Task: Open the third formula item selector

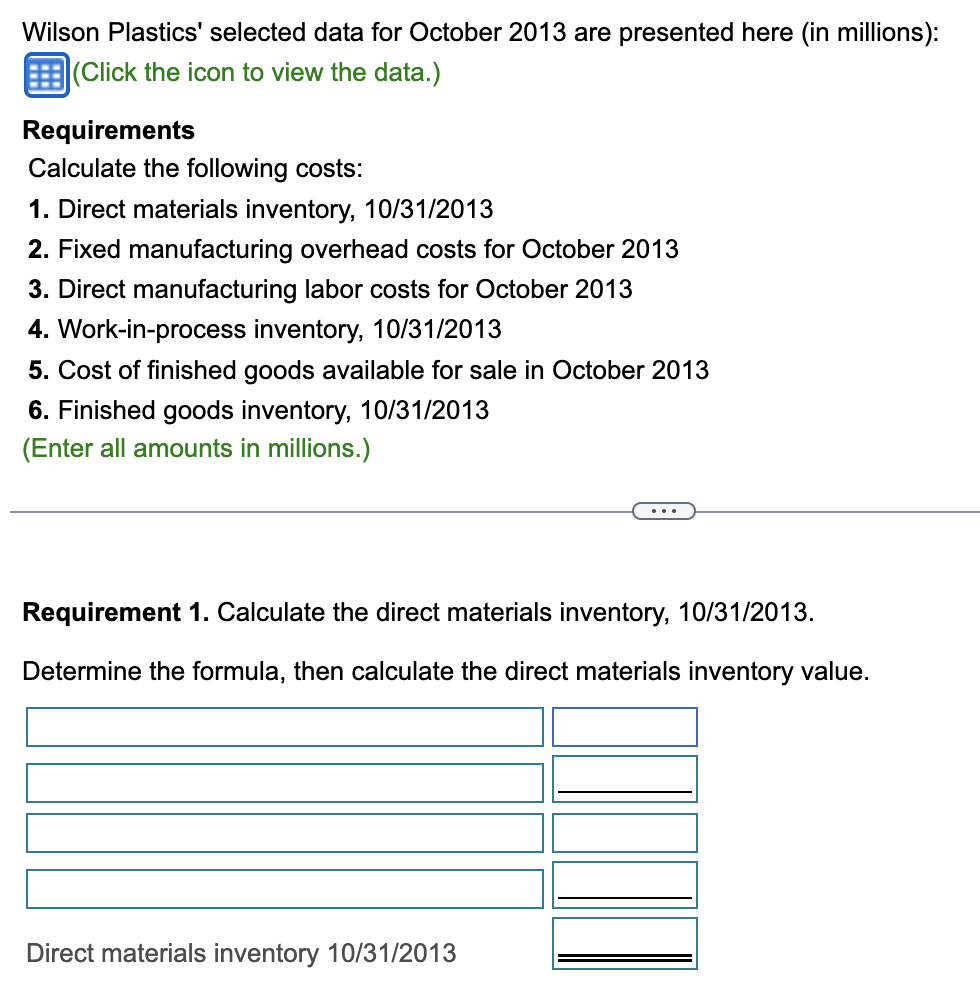Action: (x=284, y=832)
